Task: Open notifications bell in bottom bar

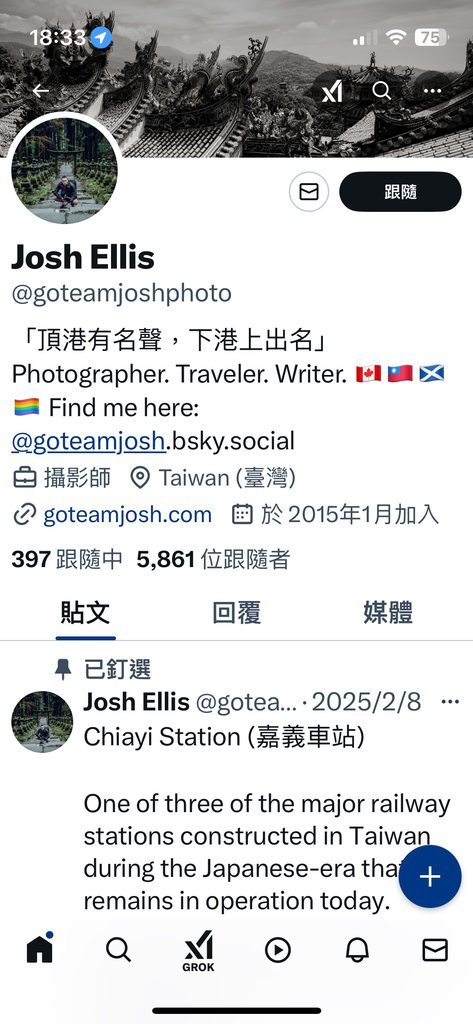Action: (357, 950)
